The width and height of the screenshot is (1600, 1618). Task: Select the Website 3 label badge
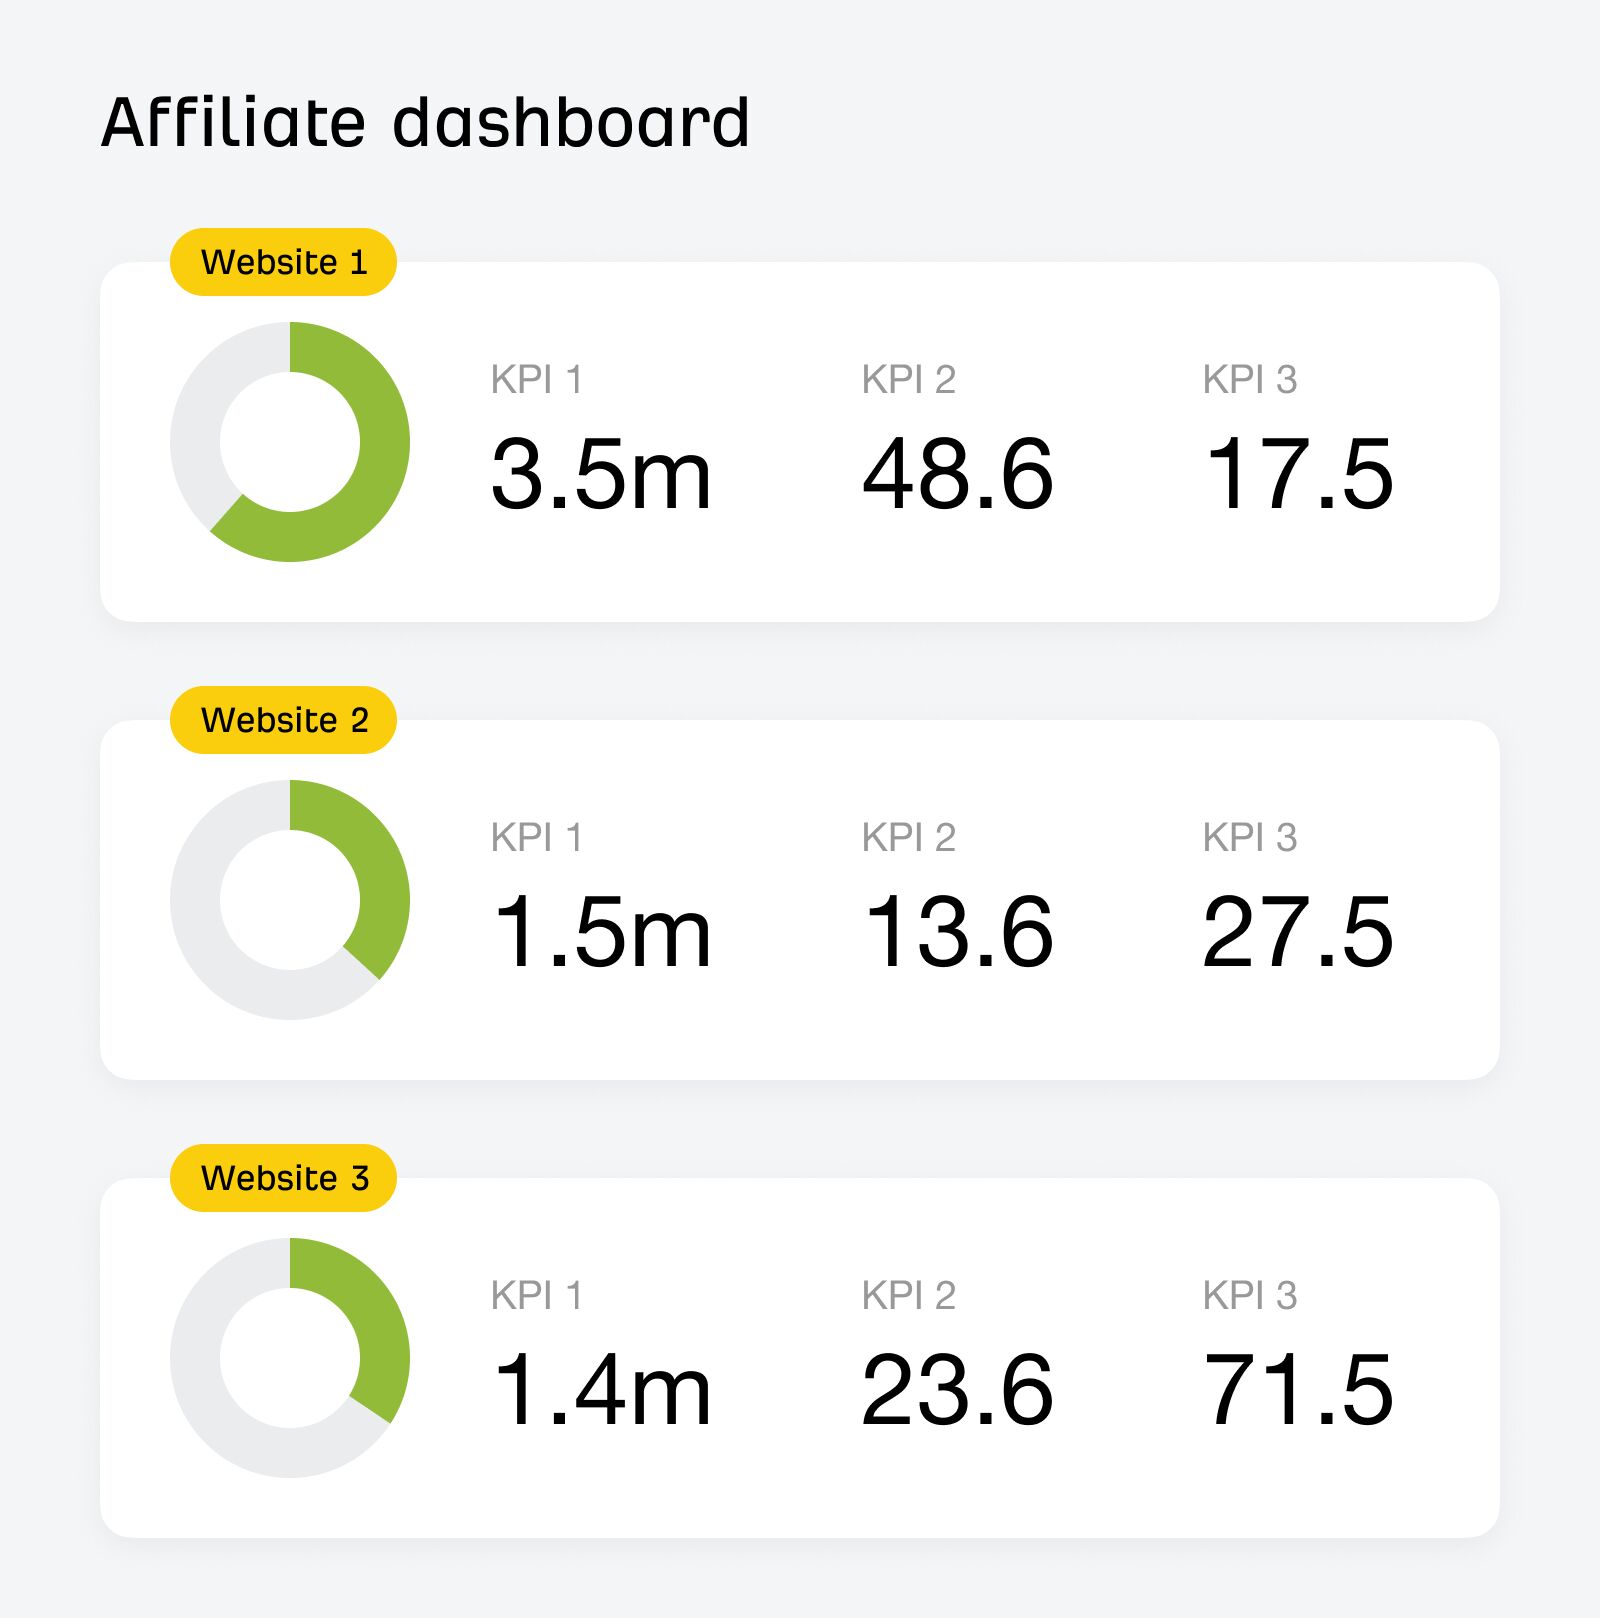tap(285, 1178)
